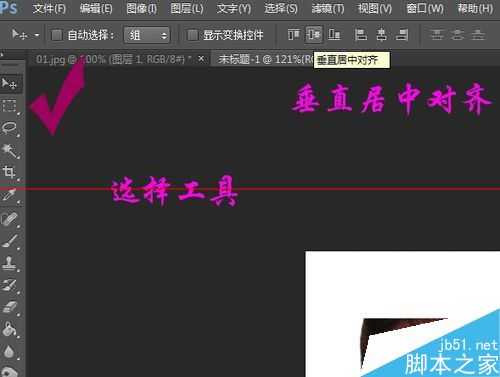
Task: Select the Brush tool
Action: coord(9,241)
